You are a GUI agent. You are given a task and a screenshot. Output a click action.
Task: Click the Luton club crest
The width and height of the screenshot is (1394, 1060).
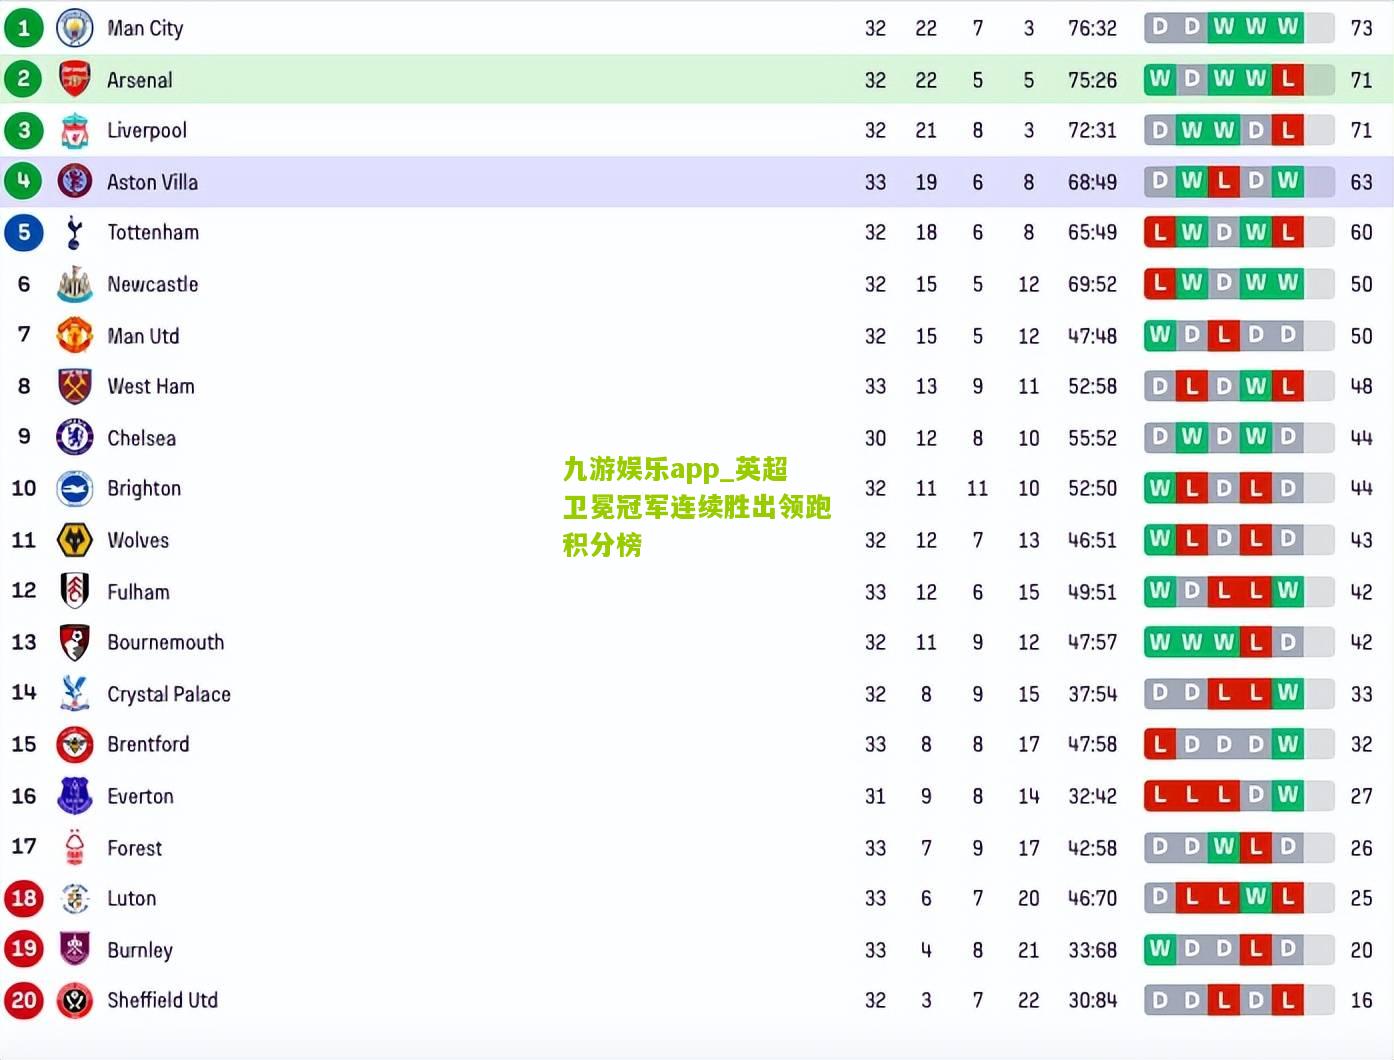pos(75,898)
